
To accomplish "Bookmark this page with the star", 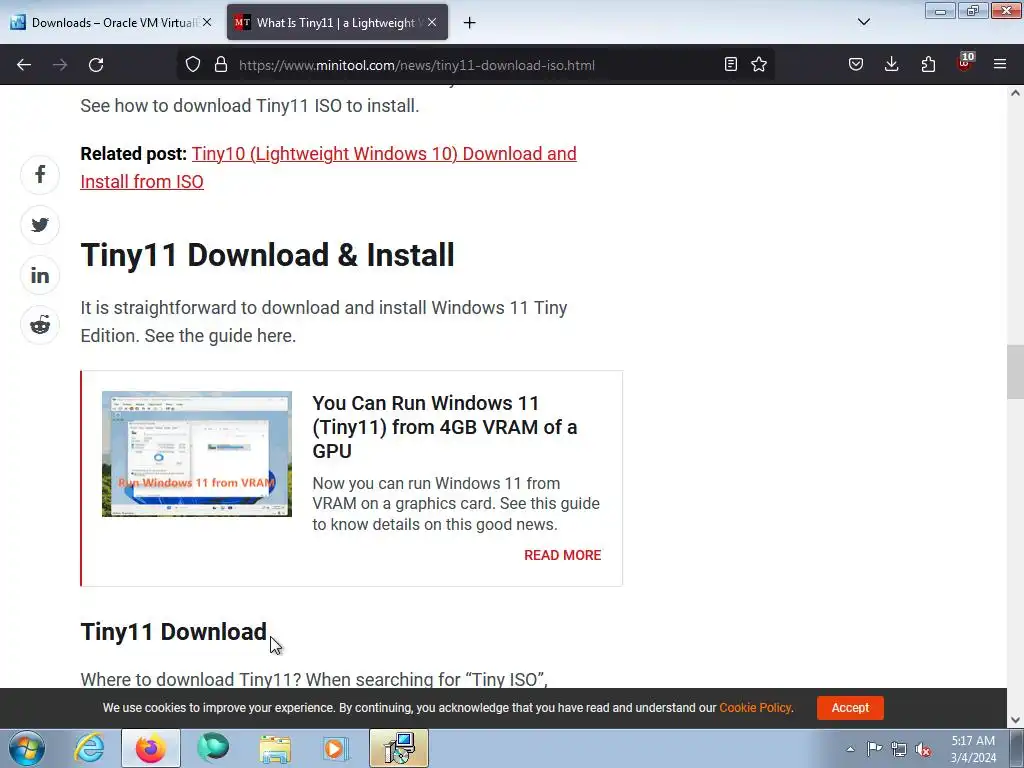I will pyautogui.click(x=759, y=64).
